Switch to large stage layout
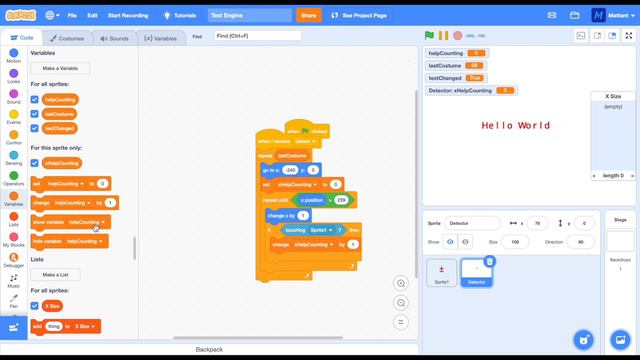The width and height of the screenshot is (640, 360). pyautogui.click(x=612, y=36)
